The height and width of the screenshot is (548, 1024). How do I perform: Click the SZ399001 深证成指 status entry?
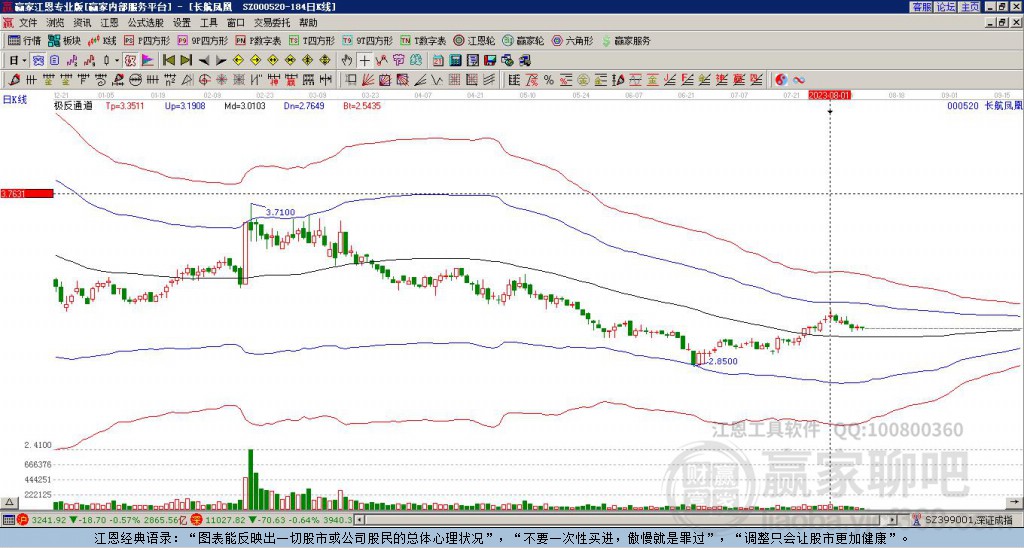pos(967,520)
